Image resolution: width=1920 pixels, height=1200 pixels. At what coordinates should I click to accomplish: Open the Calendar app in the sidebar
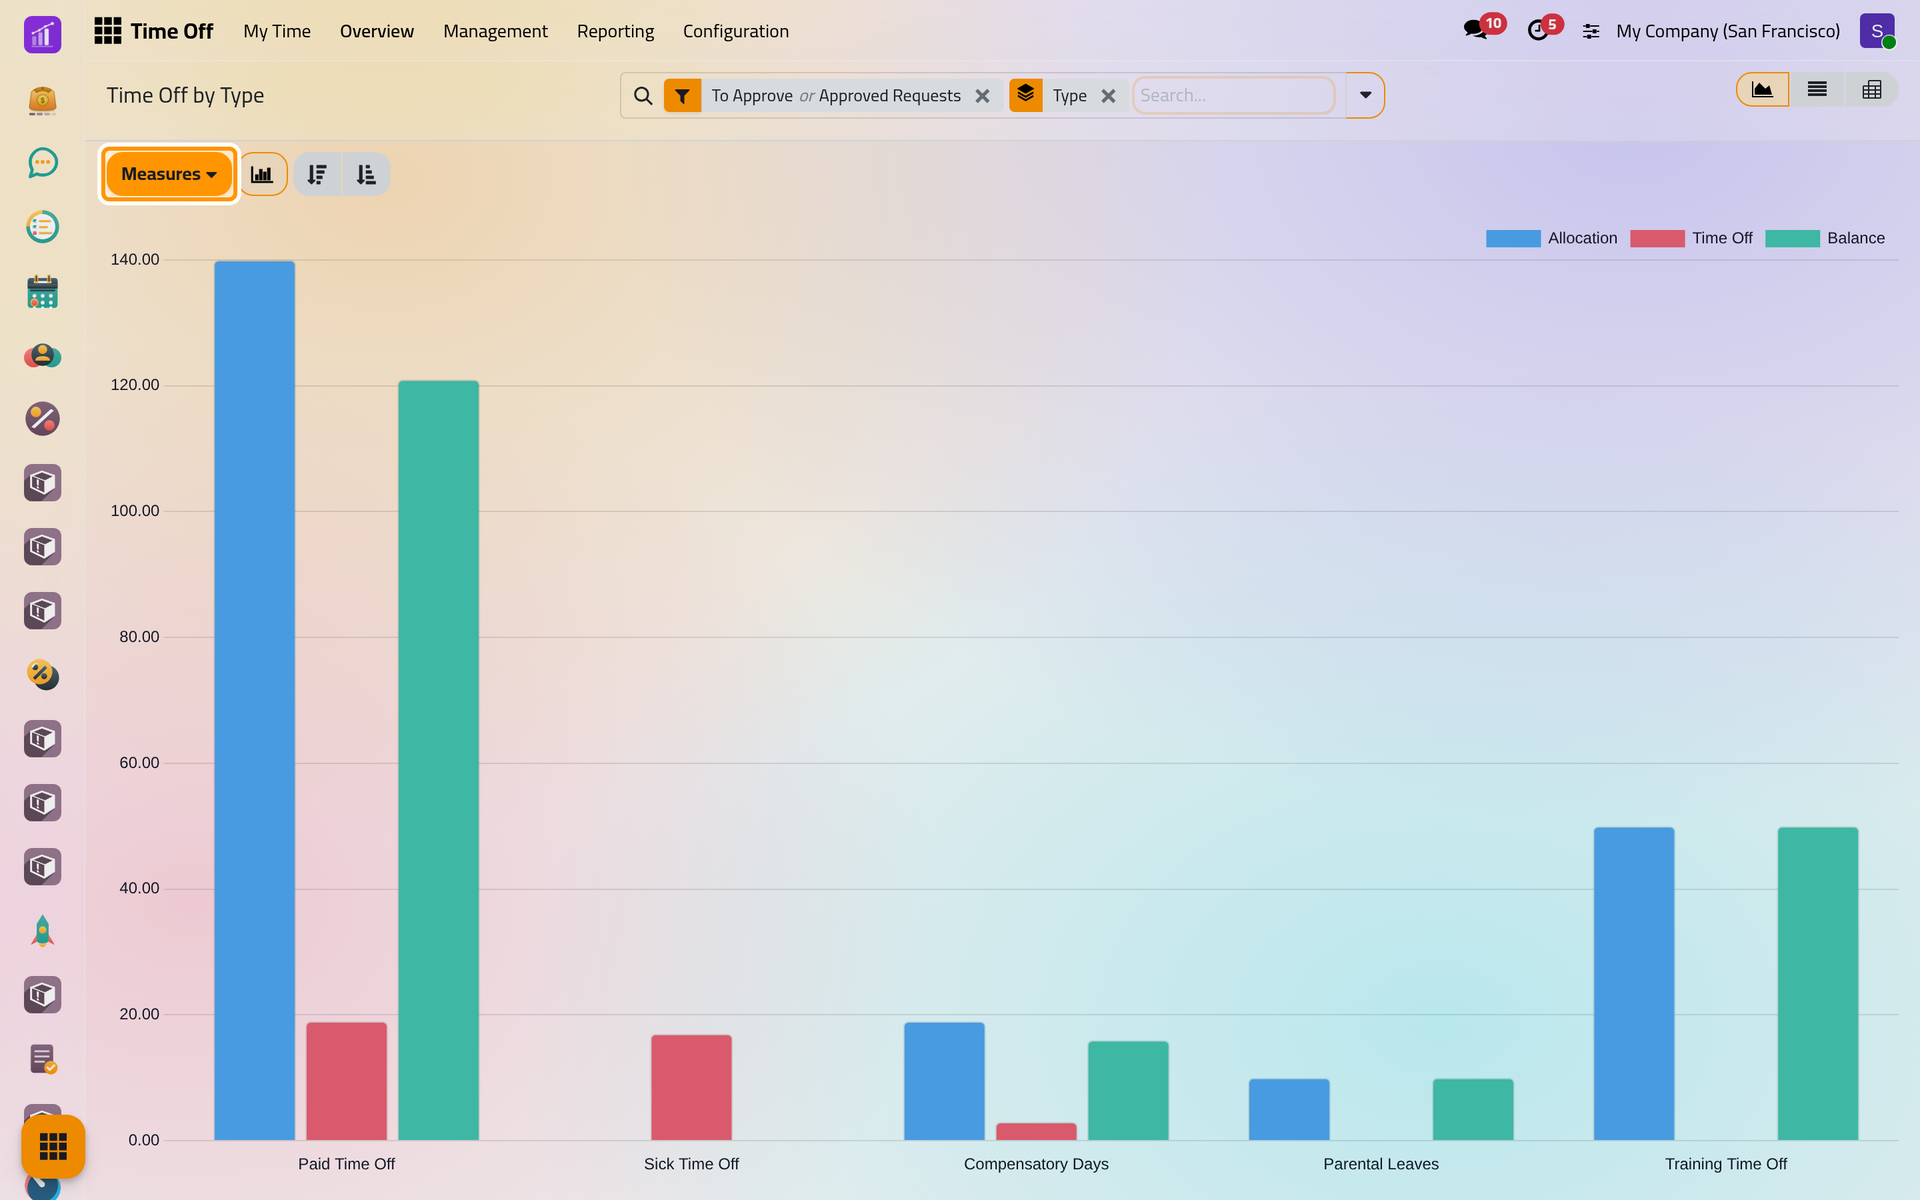click(42, 291)
